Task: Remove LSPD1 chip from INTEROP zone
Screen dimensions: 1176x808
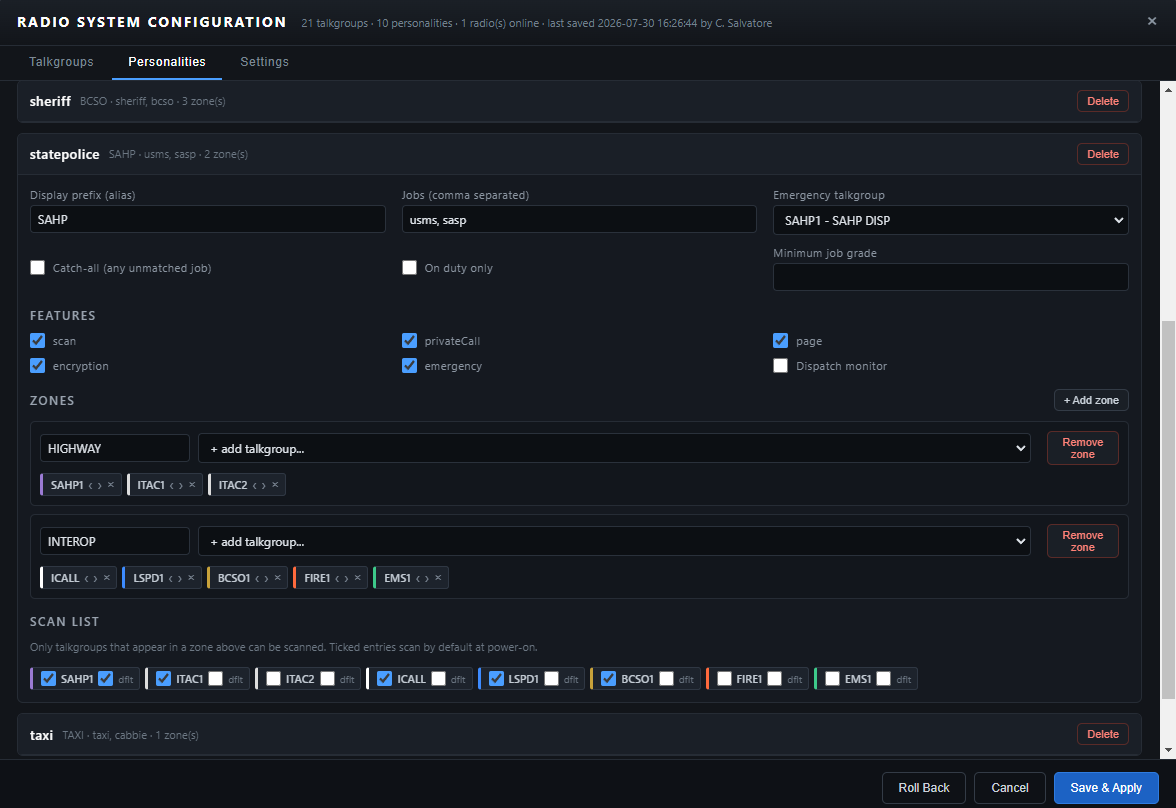Action: tap(191, 578)
